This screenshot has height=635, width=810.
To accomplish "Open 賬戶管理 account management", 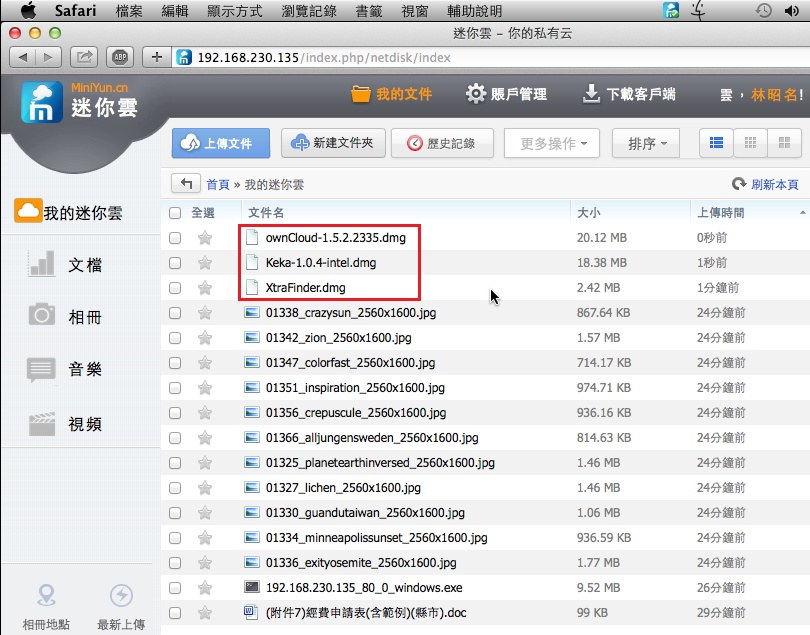I will point(506,94).
